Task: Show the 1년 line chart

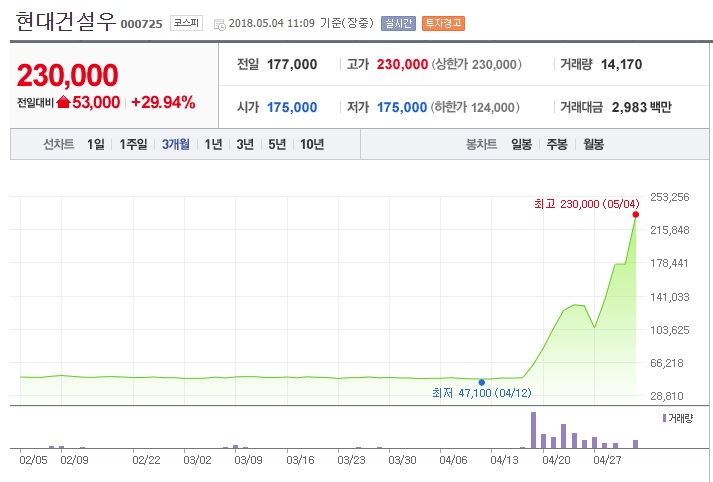Action: pyautogui.click(x=213, y=144)
